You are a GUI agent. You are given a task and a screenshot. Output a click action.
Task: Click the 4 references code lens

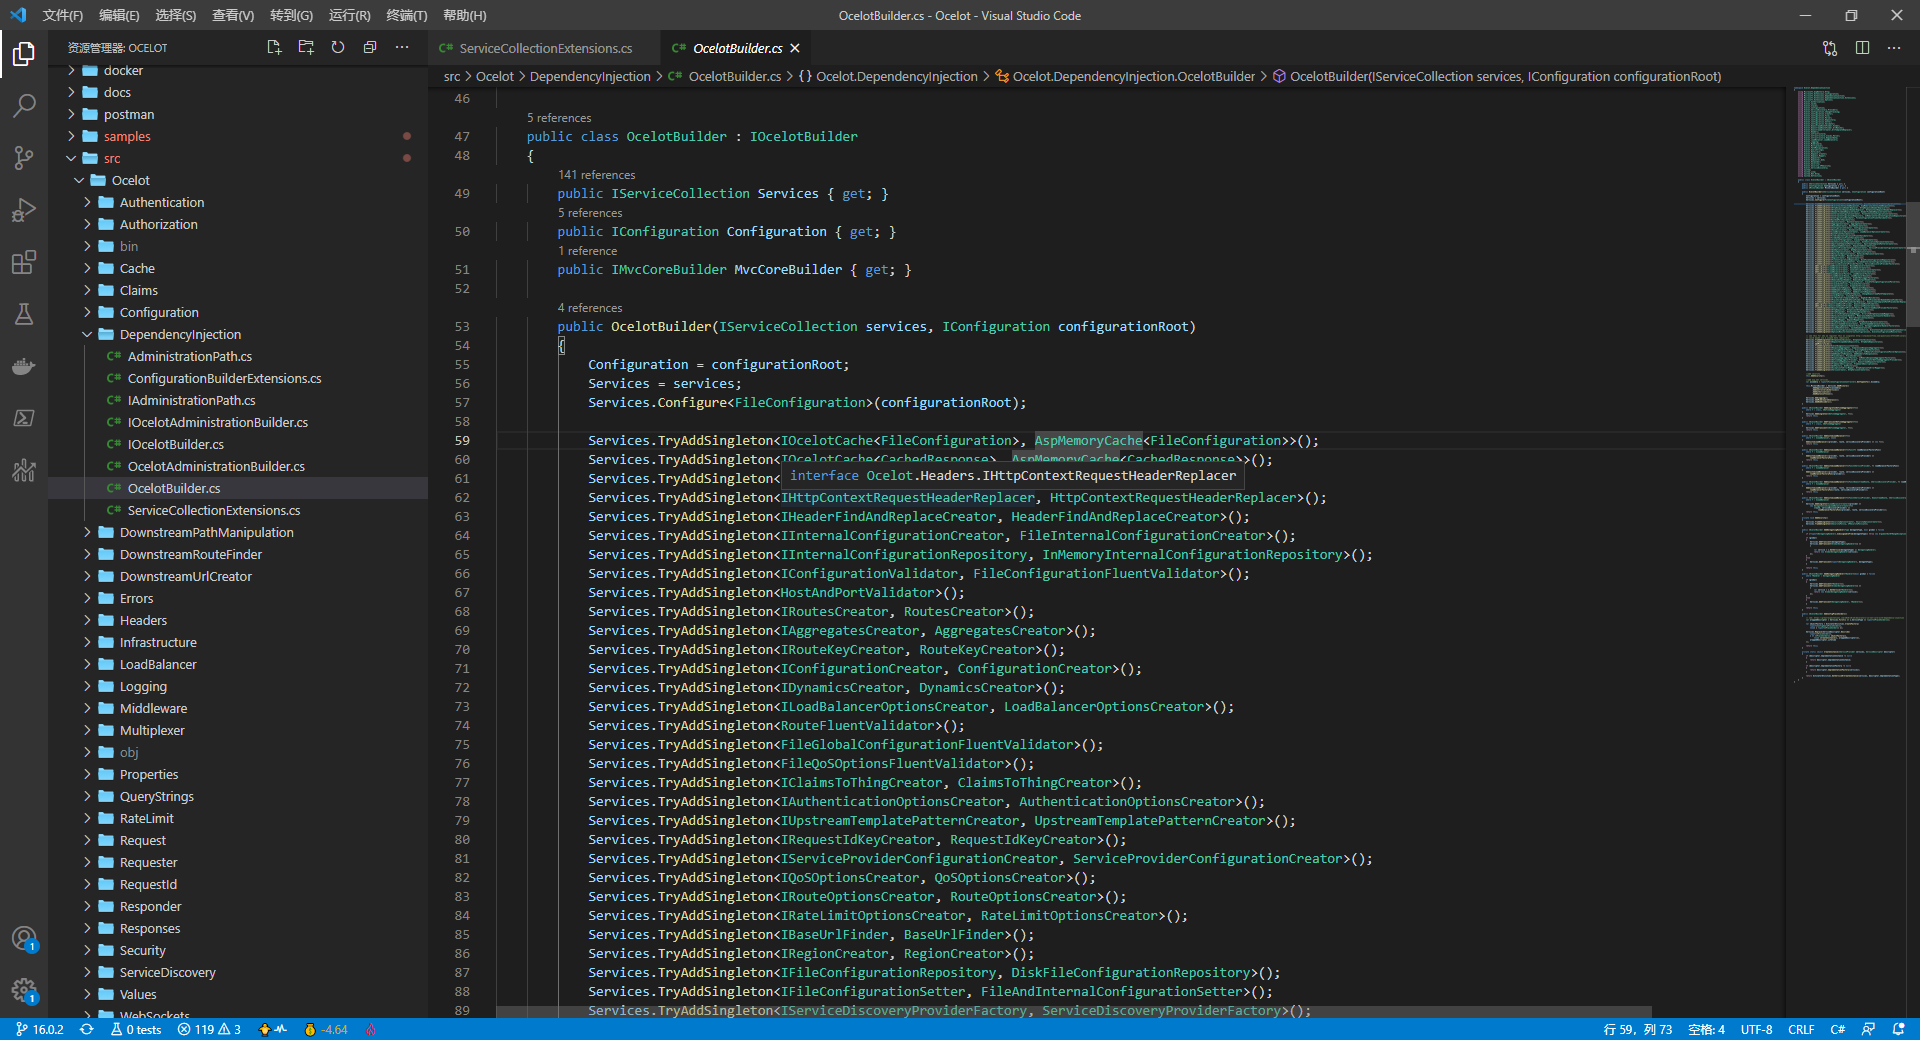click(x=589, y=308)
